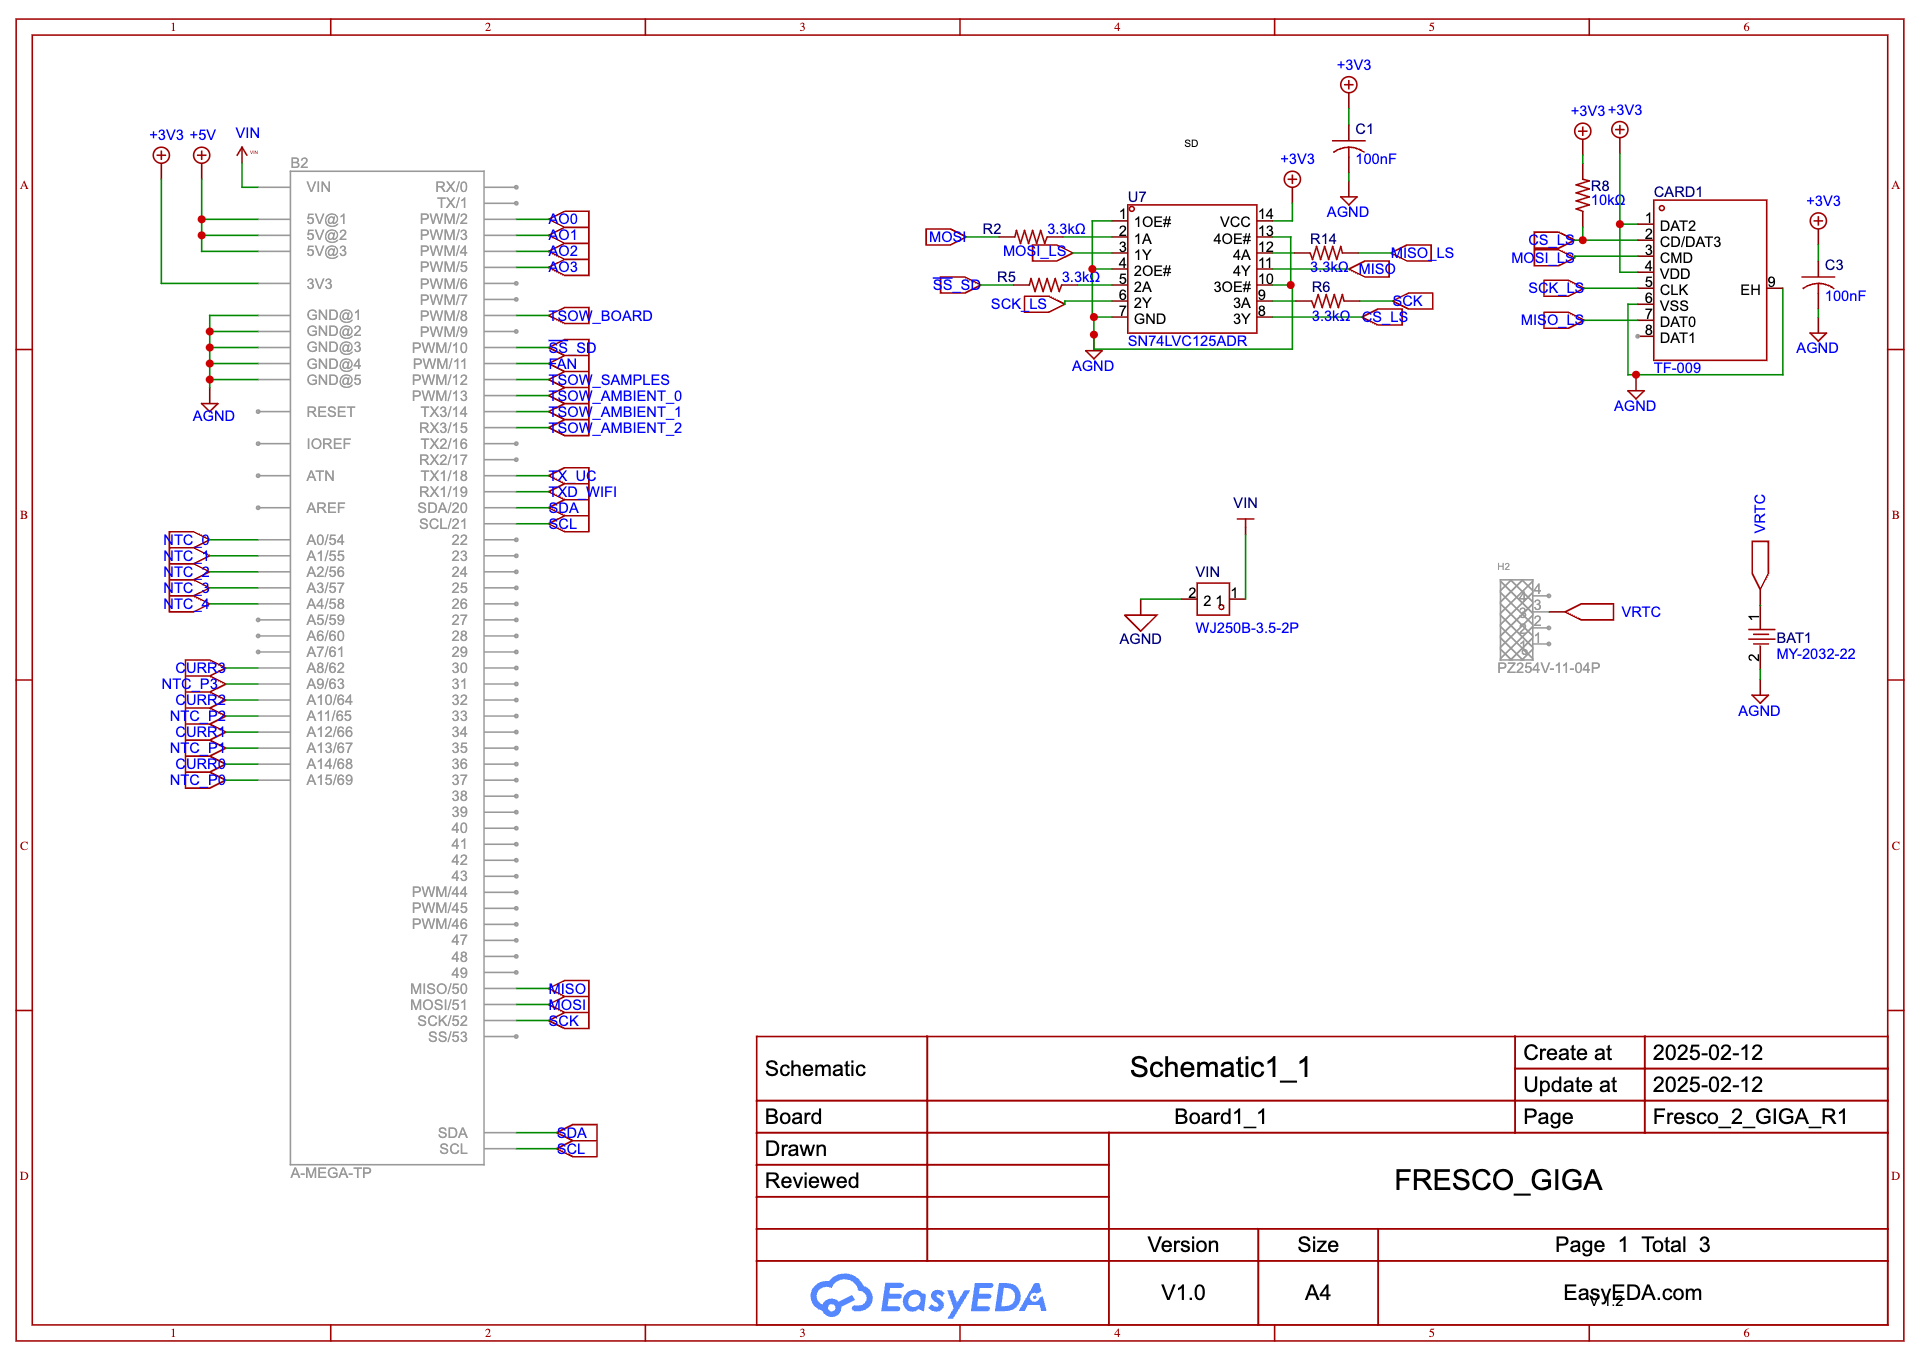The height and width of the screenshot is (1360, 1920).
Task: Click capacitor C1 symbol
Action: 1349,145
